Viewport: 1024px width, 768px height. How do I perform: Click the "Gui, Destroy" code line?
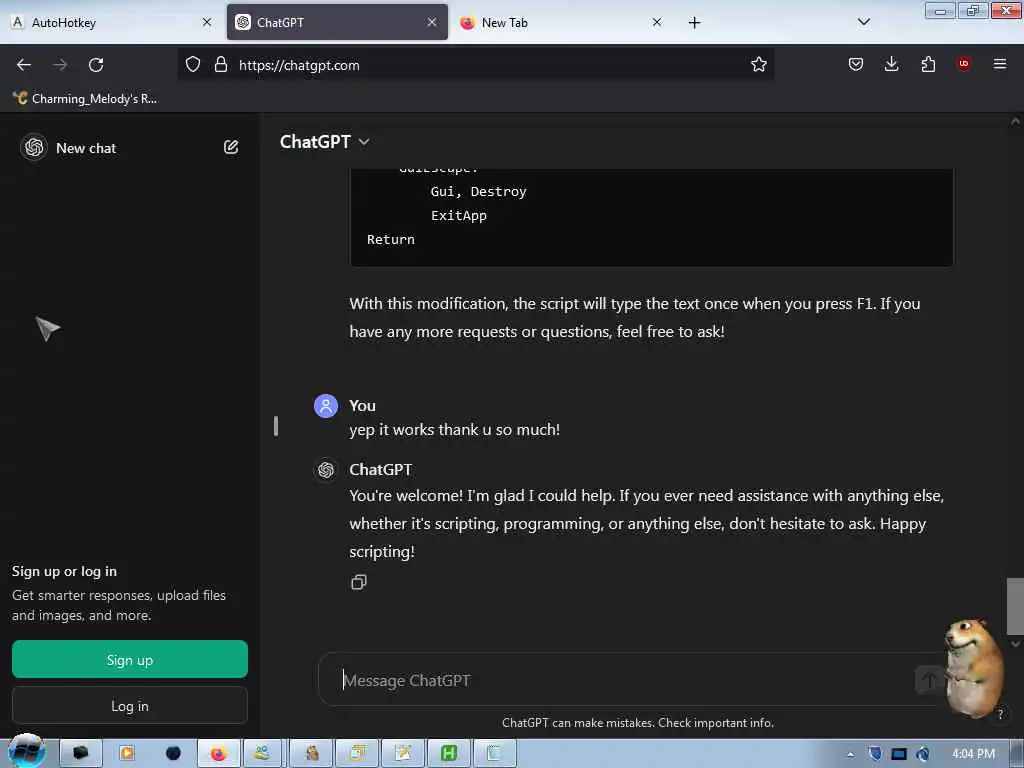tap(479, 191)
